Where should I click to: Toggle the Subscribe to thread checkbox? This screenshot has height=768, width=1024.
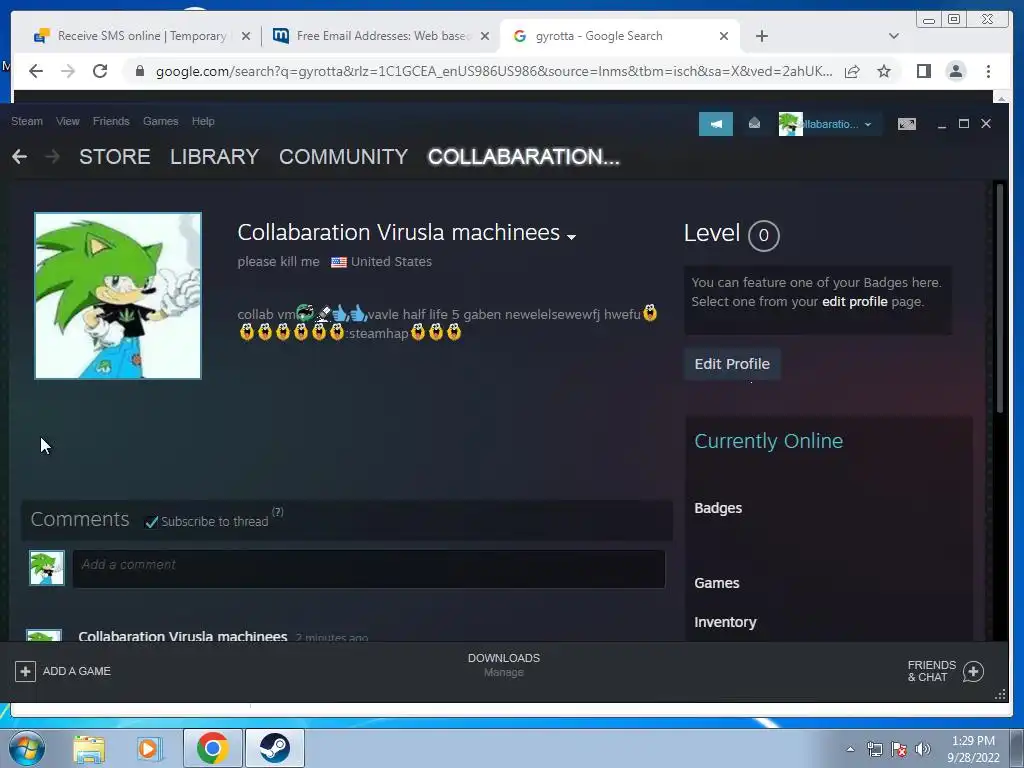point(152,522)
